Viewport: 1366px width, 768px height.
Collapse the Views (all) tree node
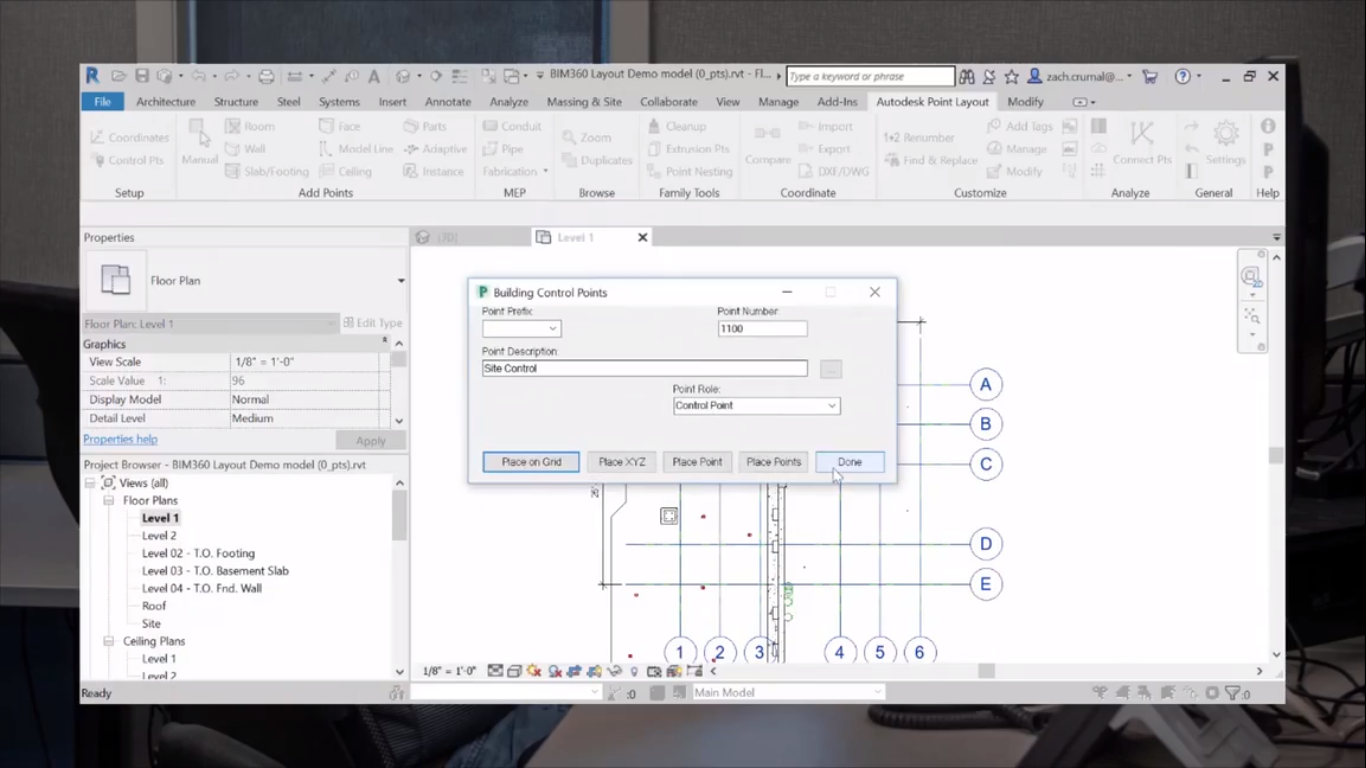coord(90,483)
